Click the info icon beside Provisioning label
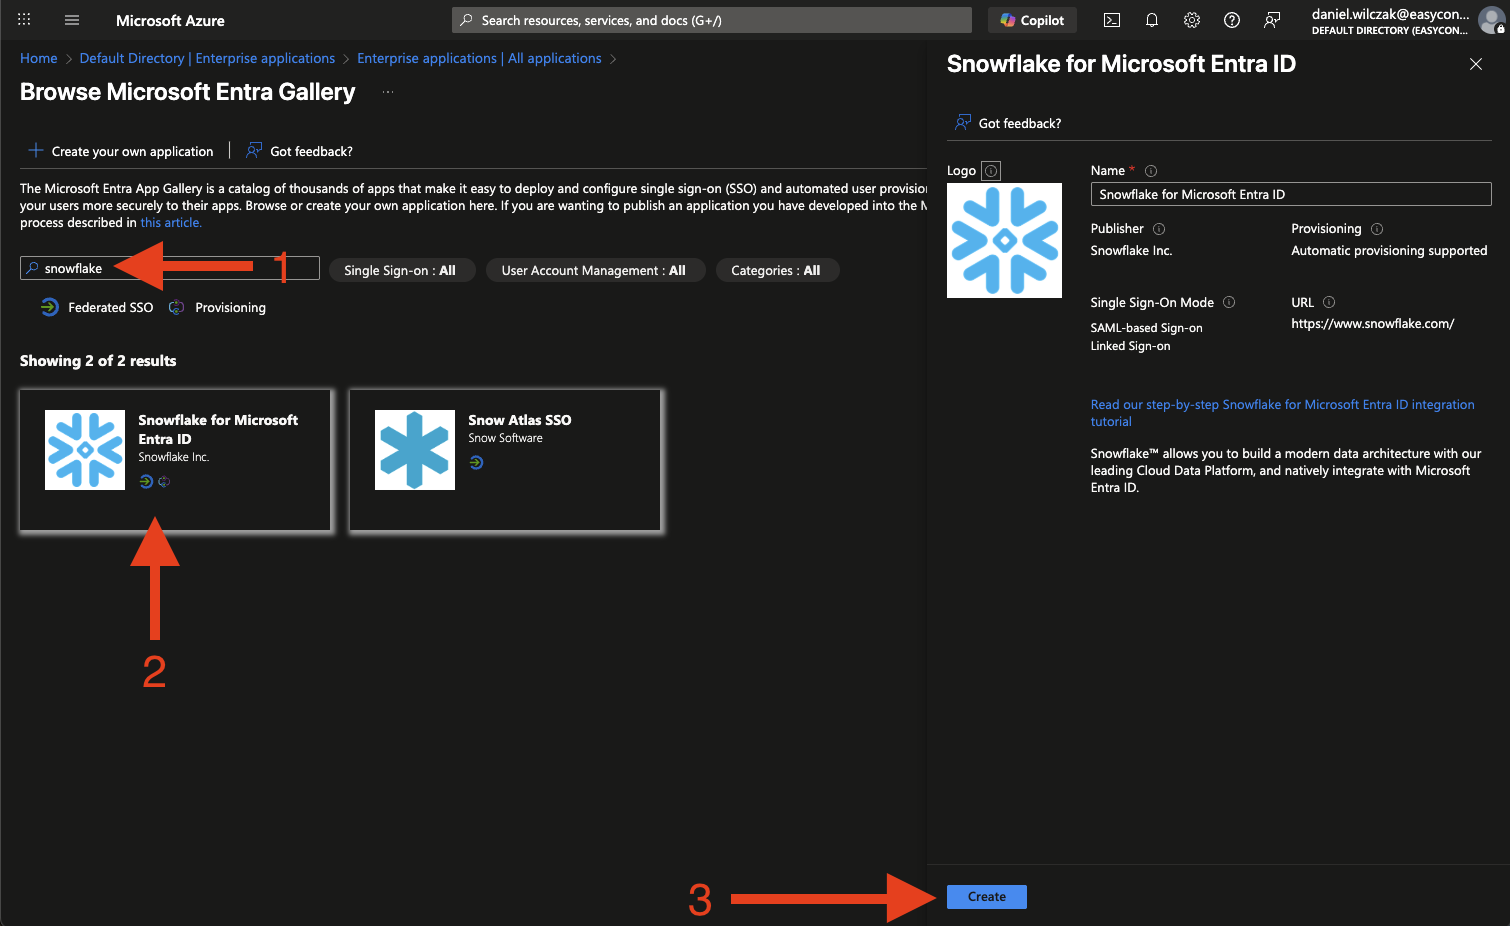The height and width of the screenshot is (926, 1510). coord(1376,229)
